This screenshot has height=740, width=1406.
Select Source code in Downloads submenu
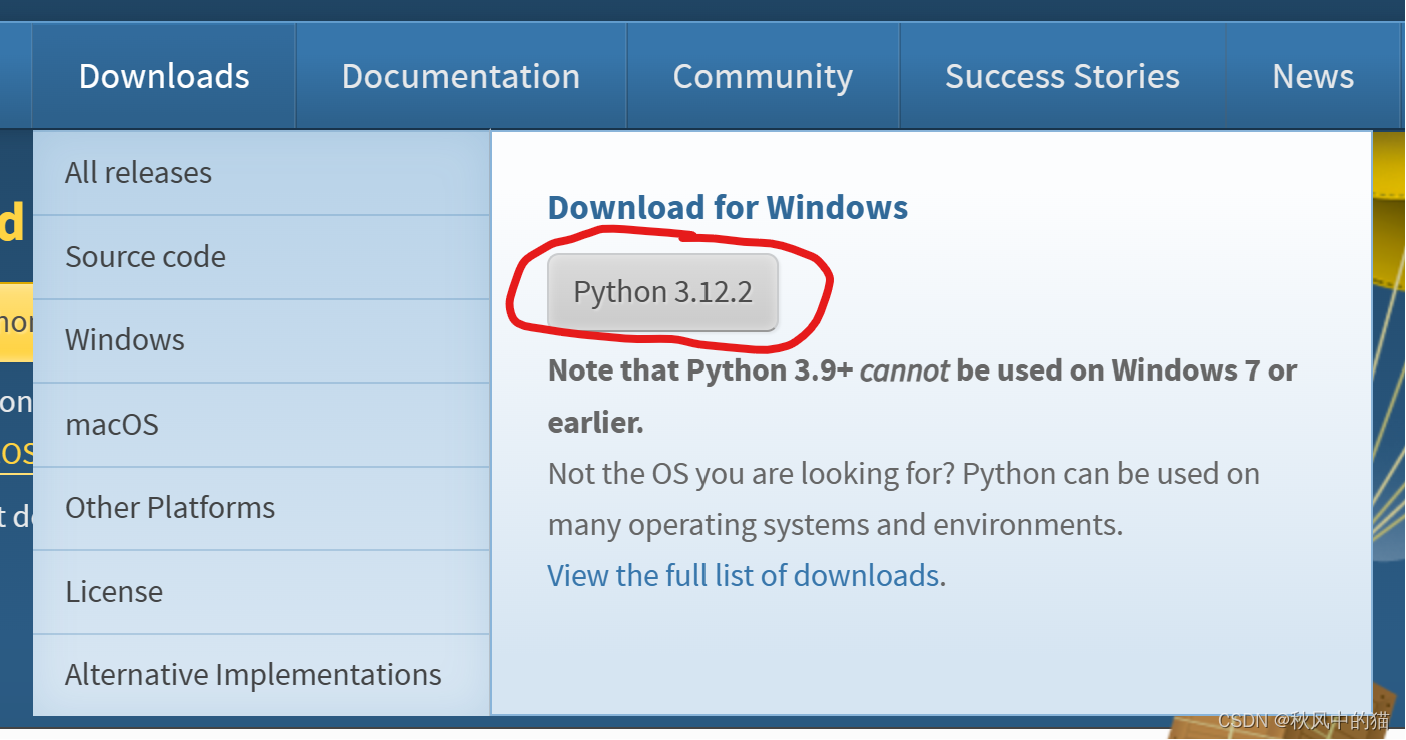(261, 257)
